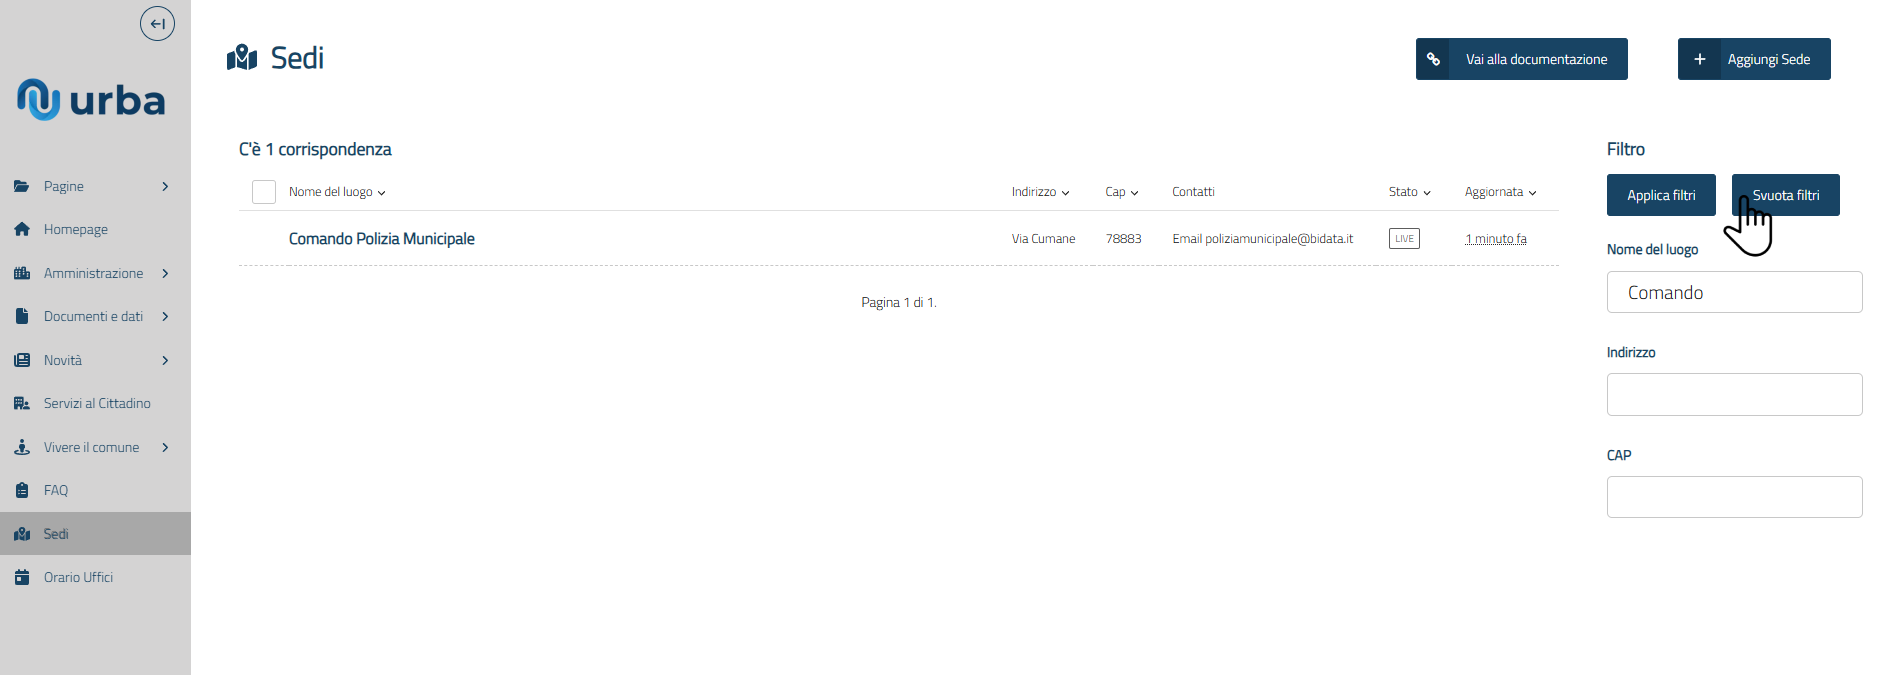Screen dimensions: 1879x675
Task: Sort the table by Aggiornata
Action: [x=1500, y=192]
